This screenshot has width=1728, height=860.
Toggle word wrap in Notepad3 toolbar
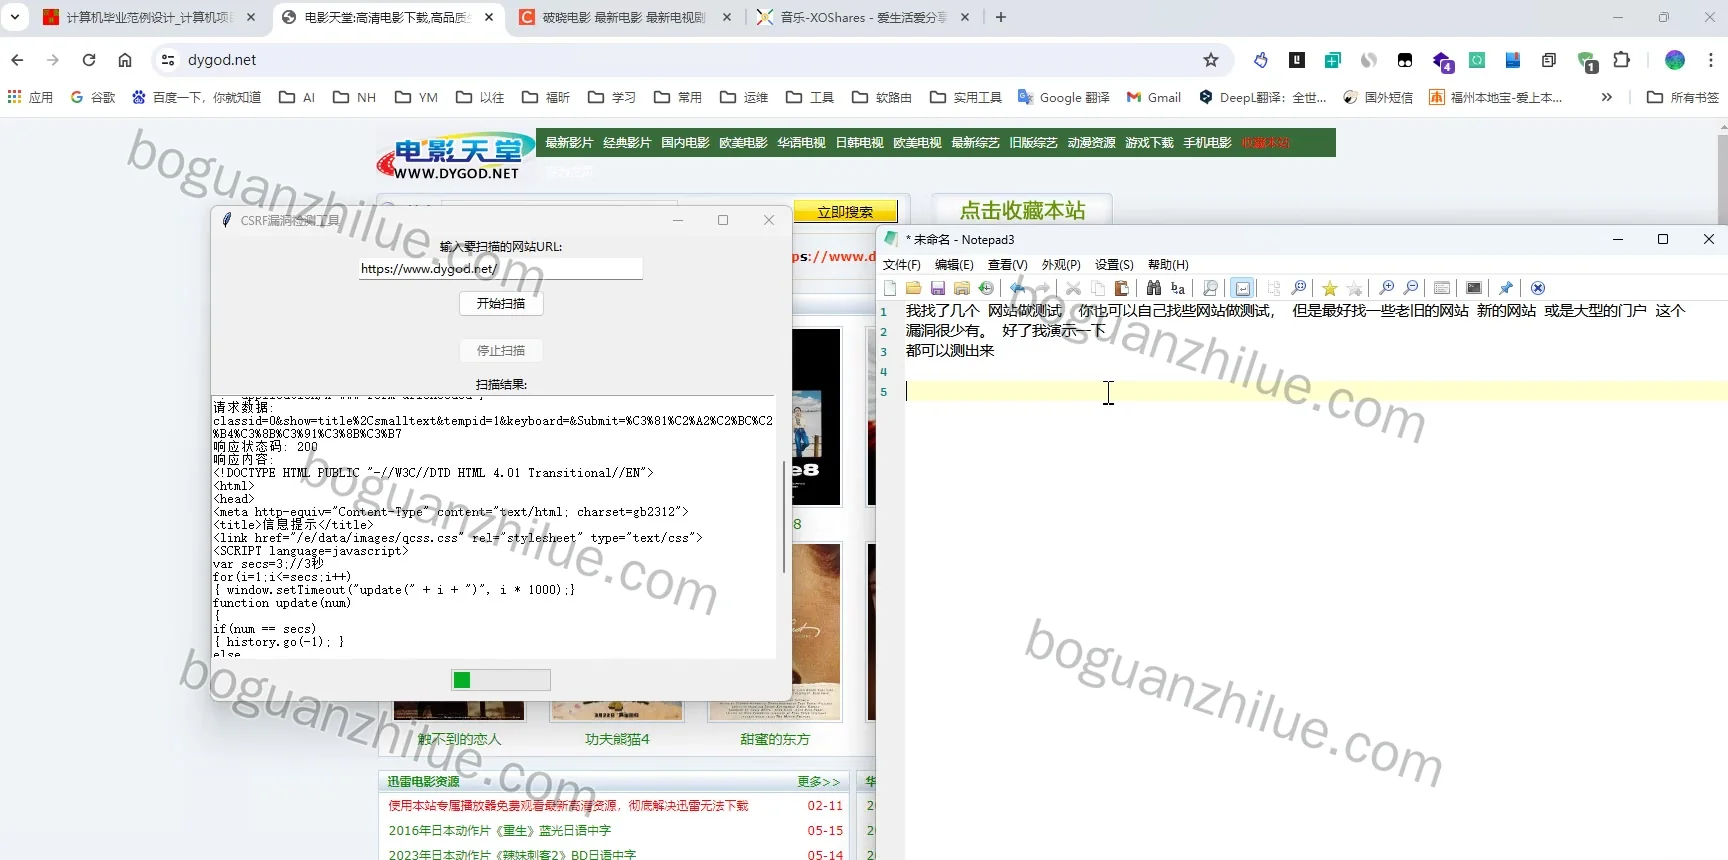click(x=1242, y=288)
